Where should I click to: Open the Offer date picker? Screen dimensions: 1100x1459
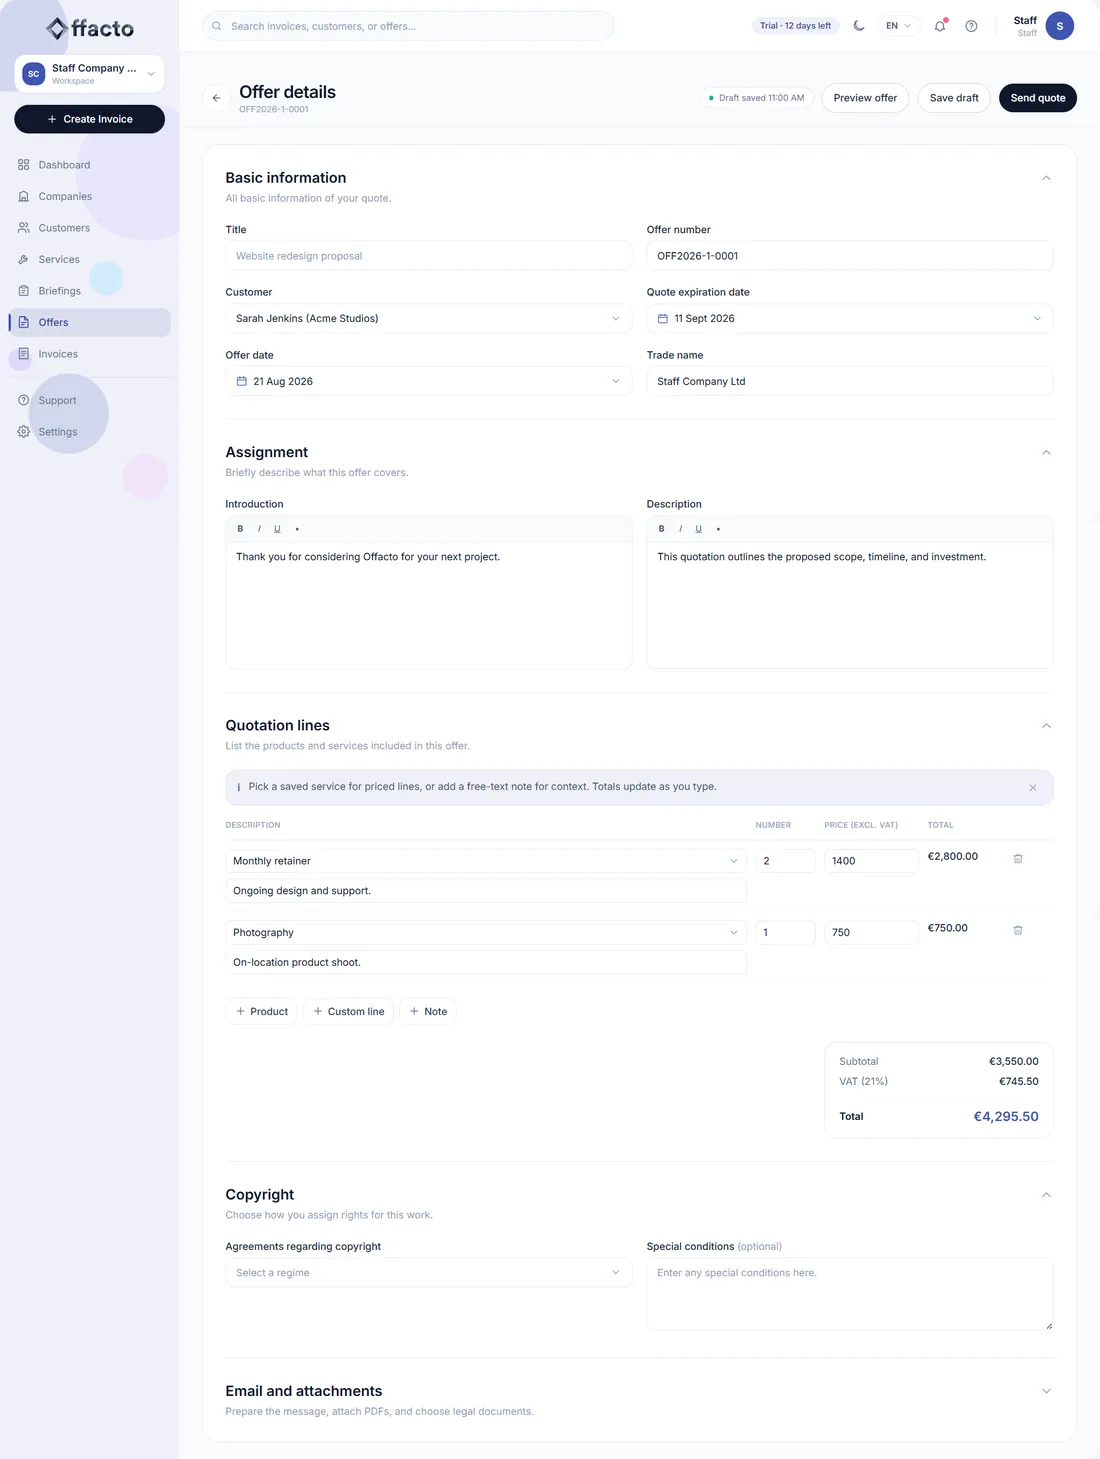tap(429, 382)
